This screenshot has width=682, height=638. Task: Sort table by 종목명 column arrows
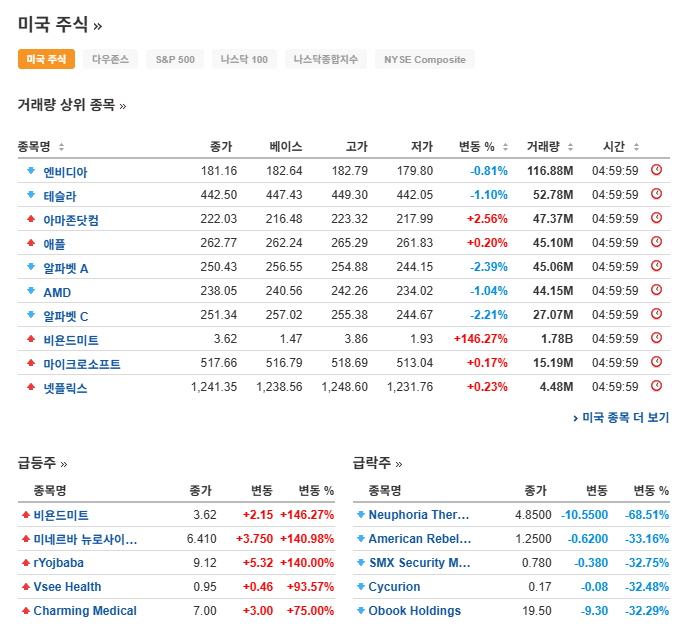pyautogui.click(x=61, y=147)
